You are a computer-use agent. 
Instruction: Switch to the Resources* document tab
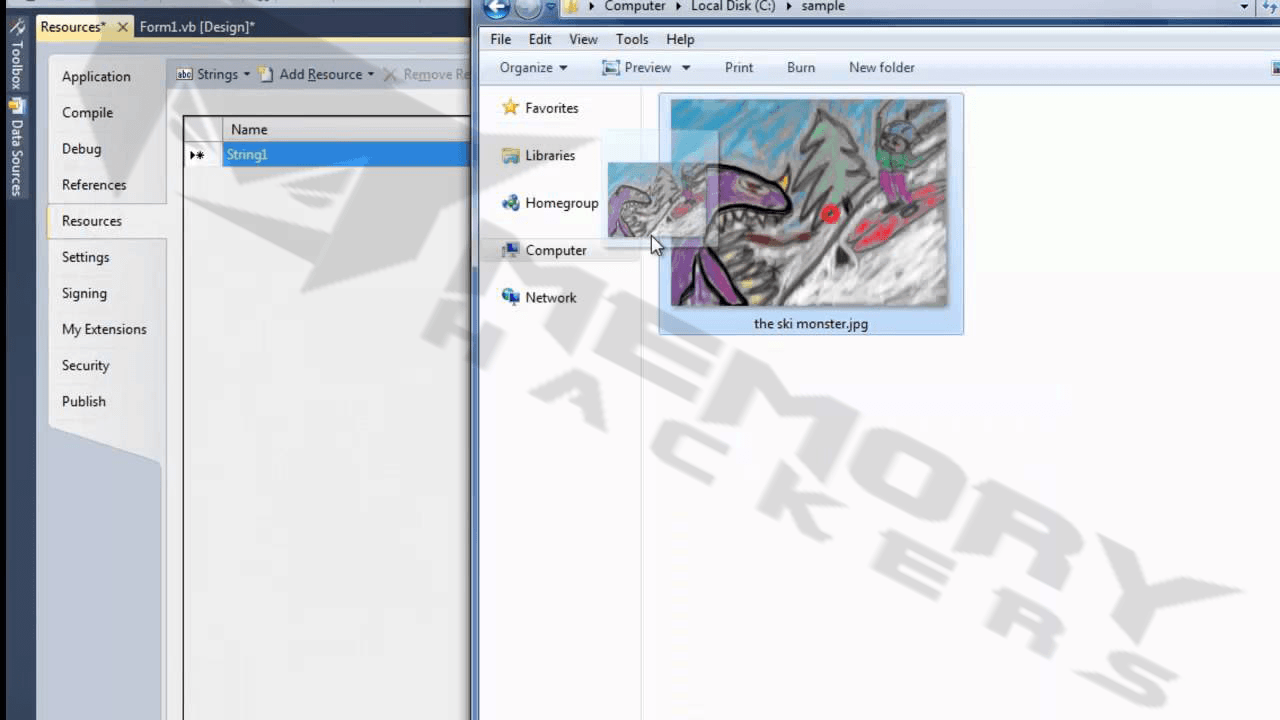(73, 27)
